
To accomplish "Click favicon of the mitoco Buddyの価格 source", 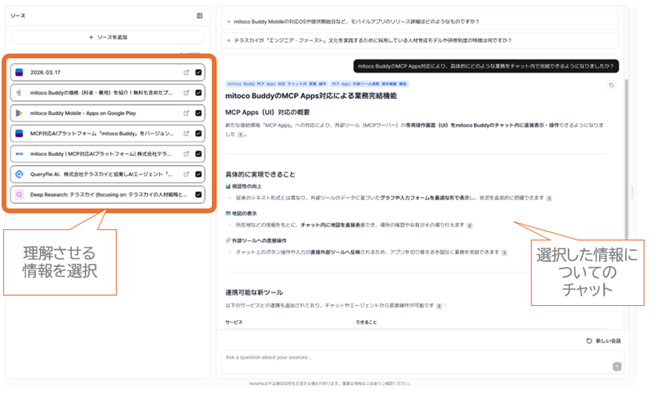I will (x=19, y=93).
